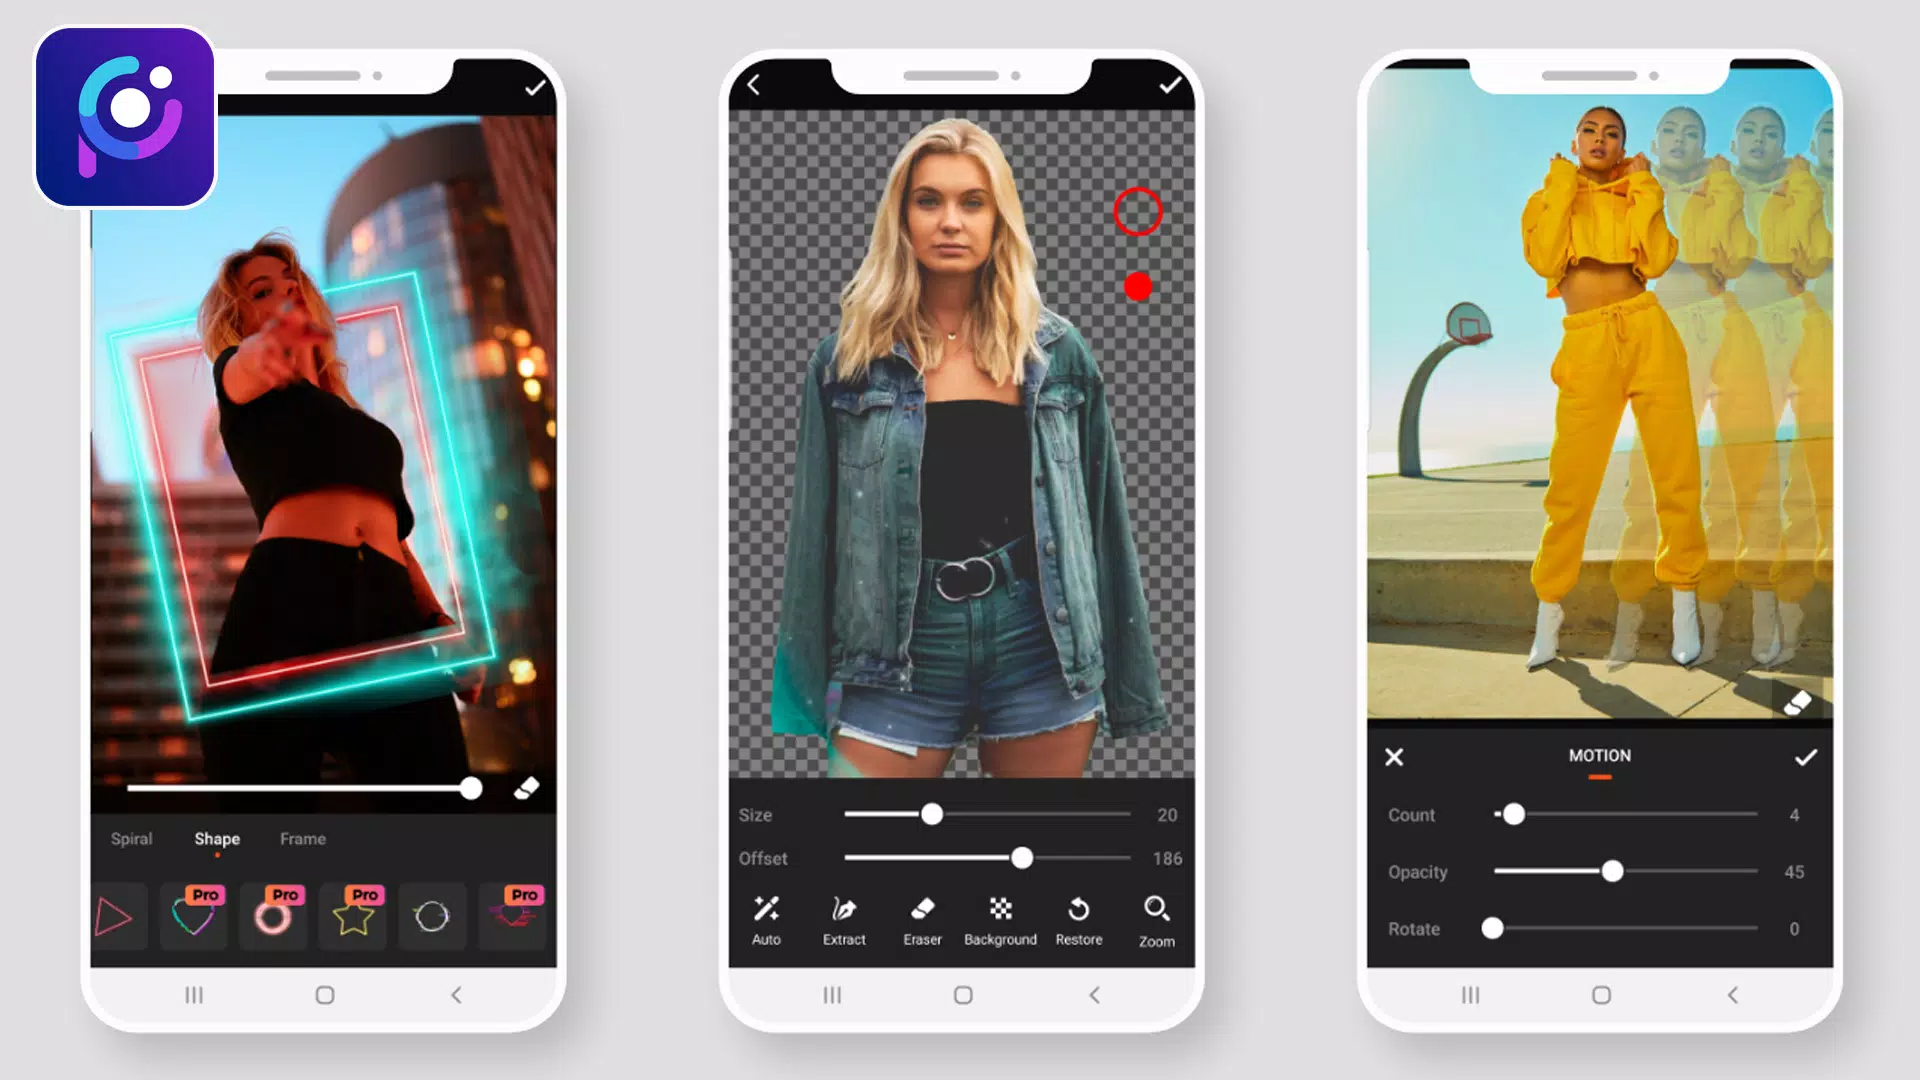Adjust the Count slider in Motion panel
1920x1080 pixels.
1515,815
